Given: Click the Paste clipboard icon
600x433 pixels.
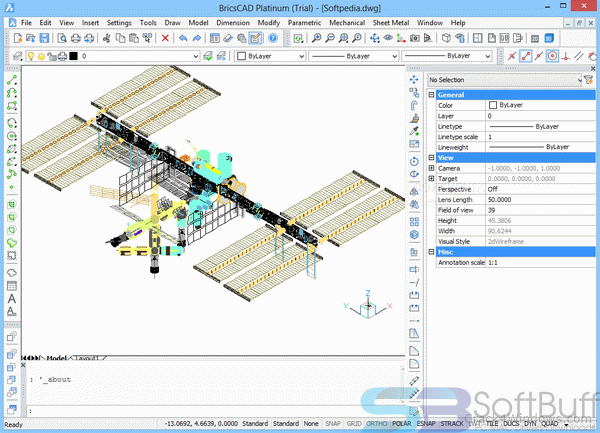Looking at the screenshot, I should (x=134, y=38).
